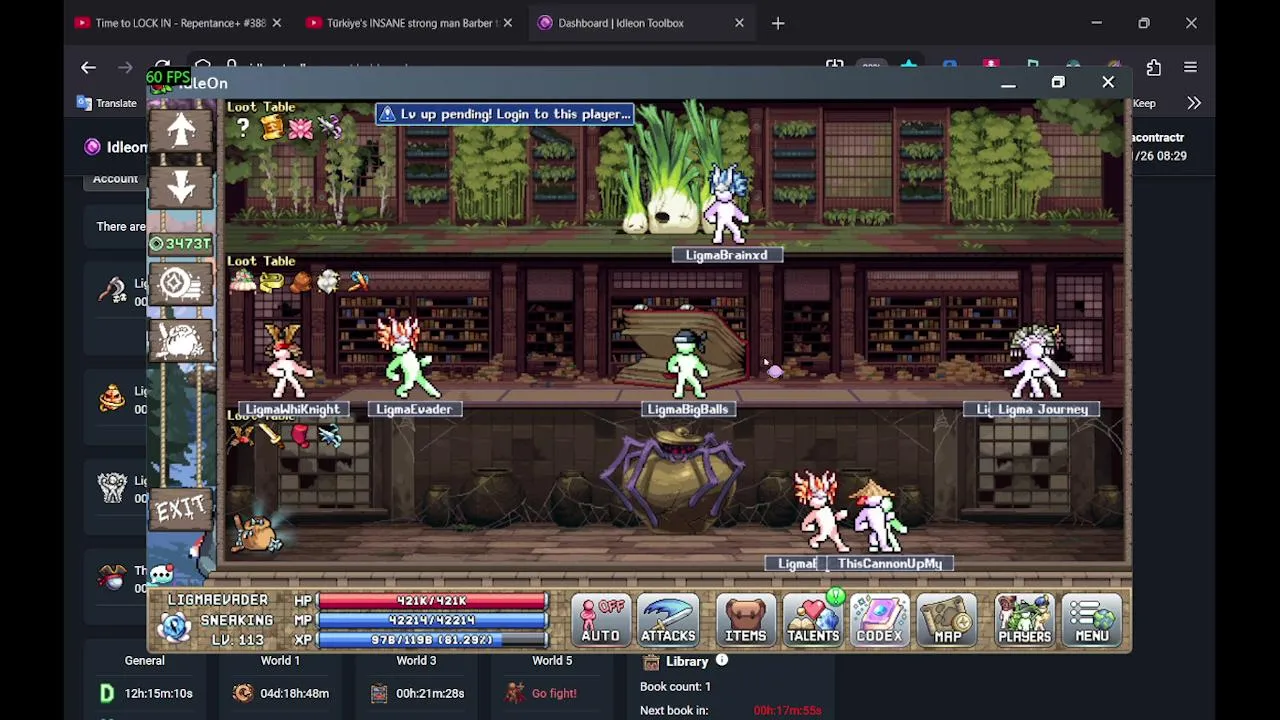1280x720 pixels.
Task: Click the 3473T currency counter
Action: [x=181, y=243]
